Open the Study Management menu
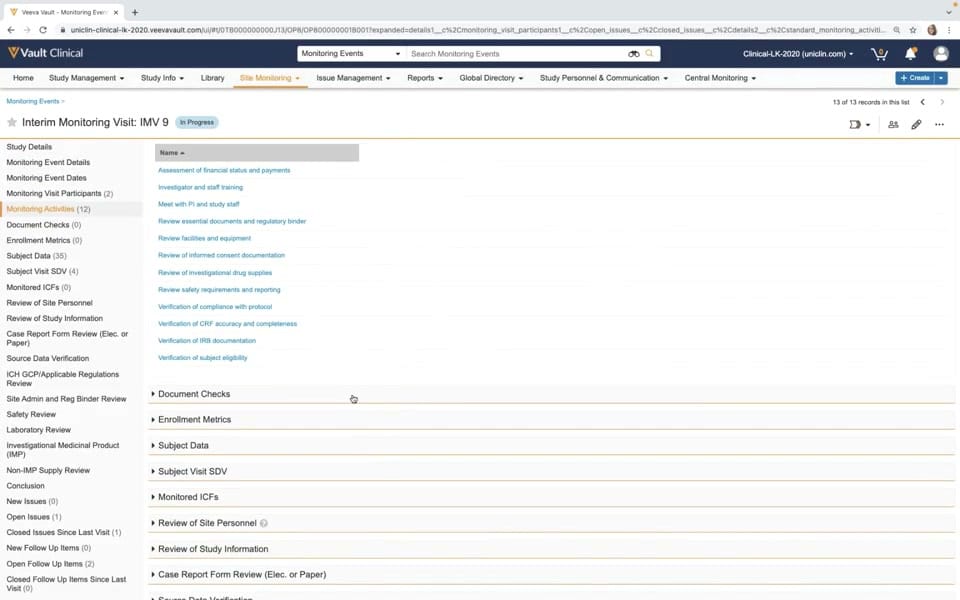960x600 pixels. (x=86, y=78)
